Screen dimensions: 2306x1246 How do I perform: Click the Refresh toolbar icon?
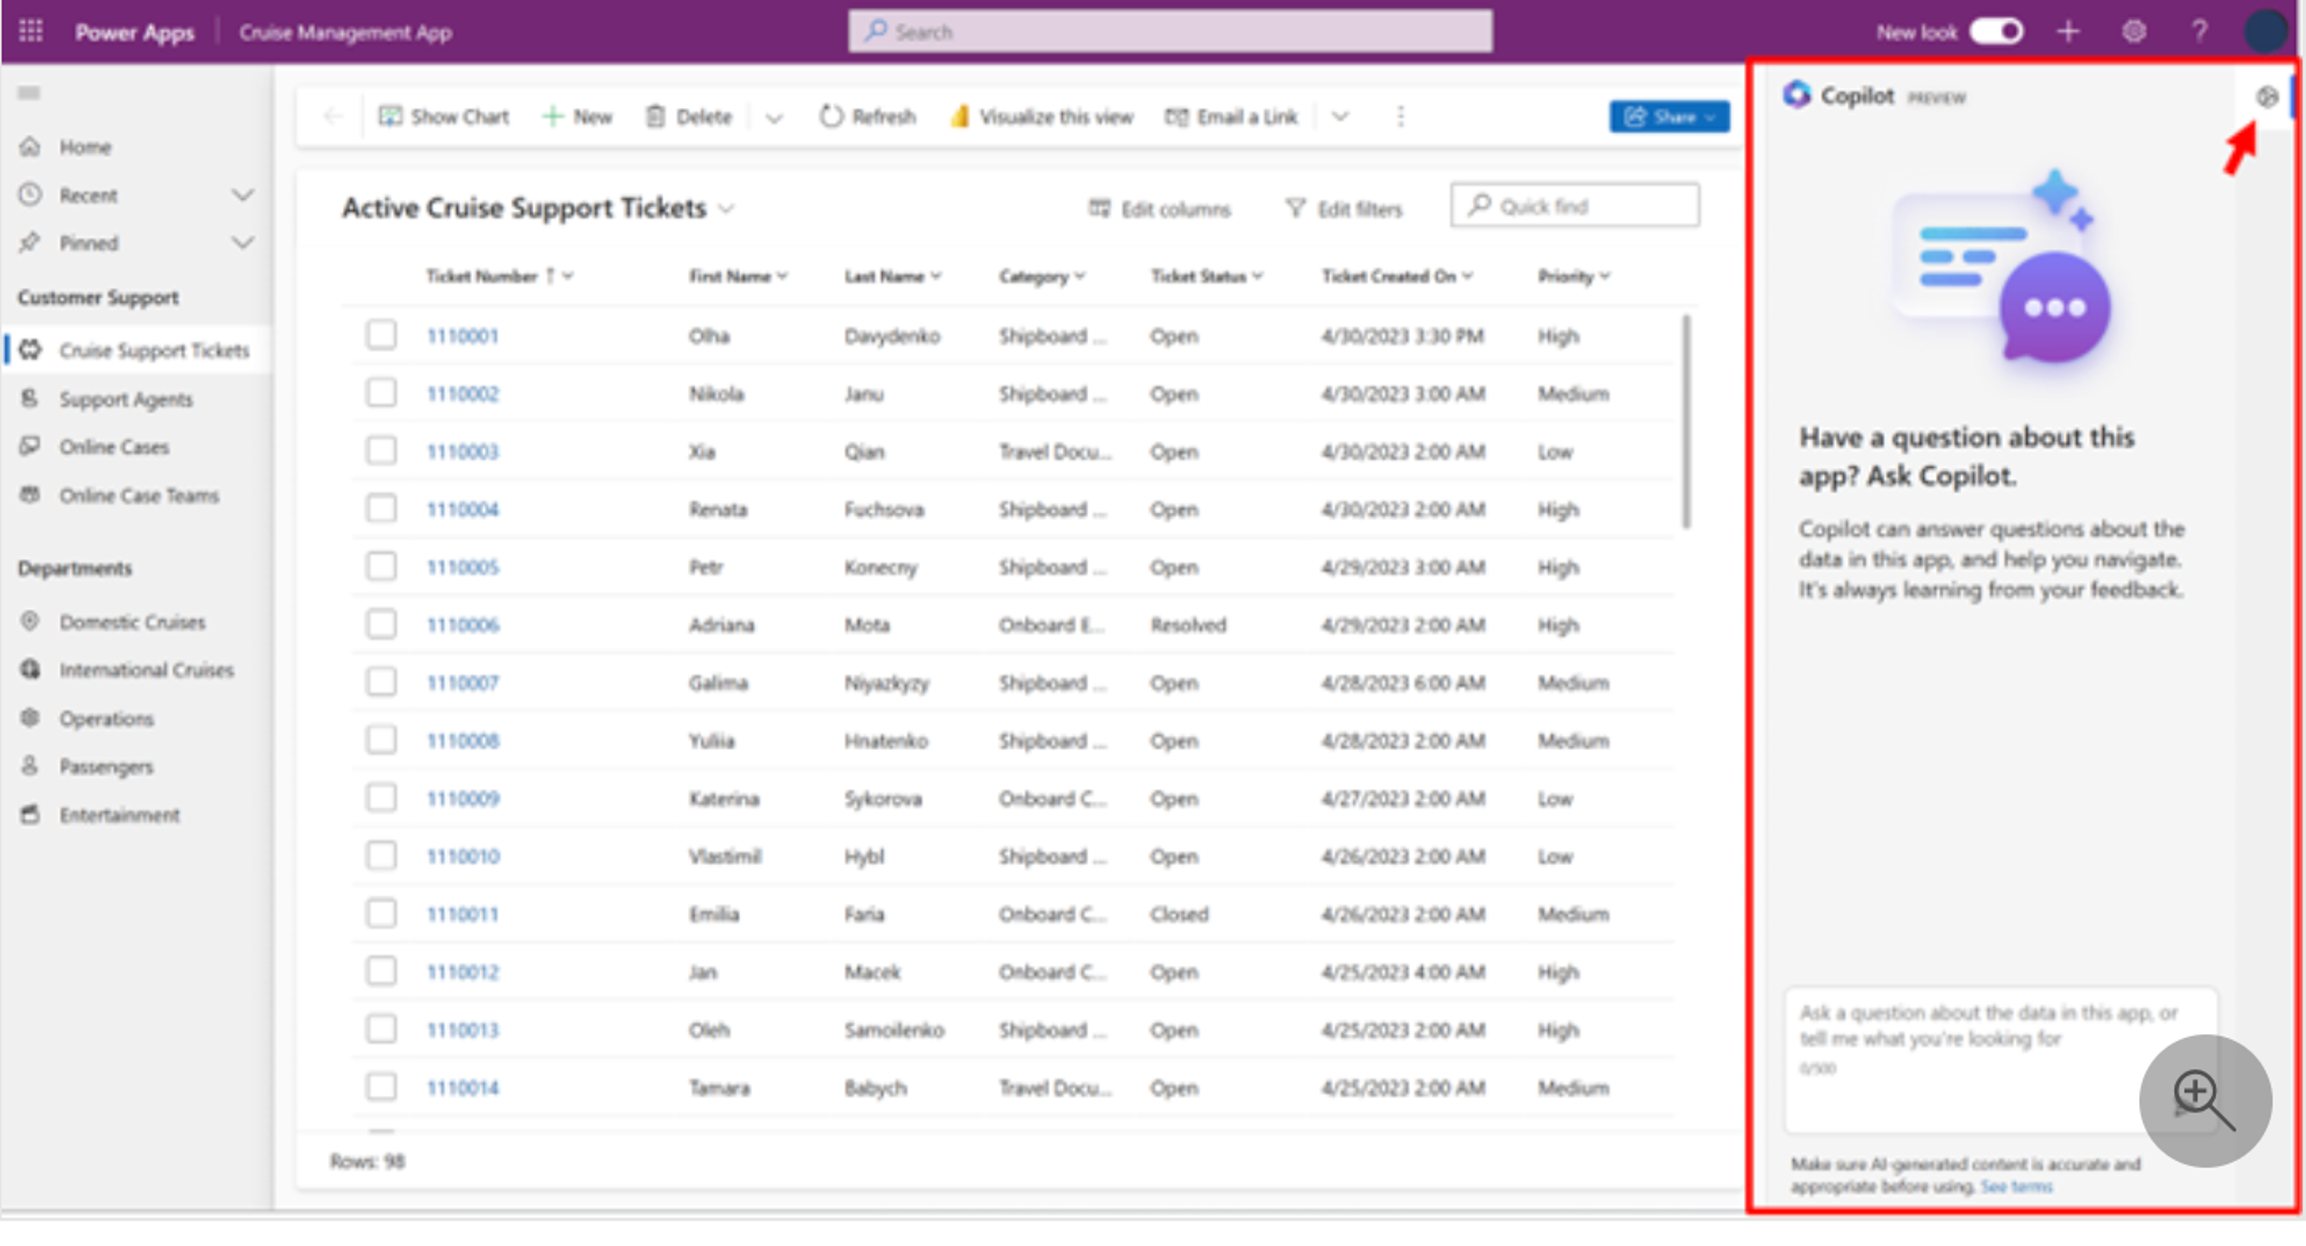pos(831,117)
